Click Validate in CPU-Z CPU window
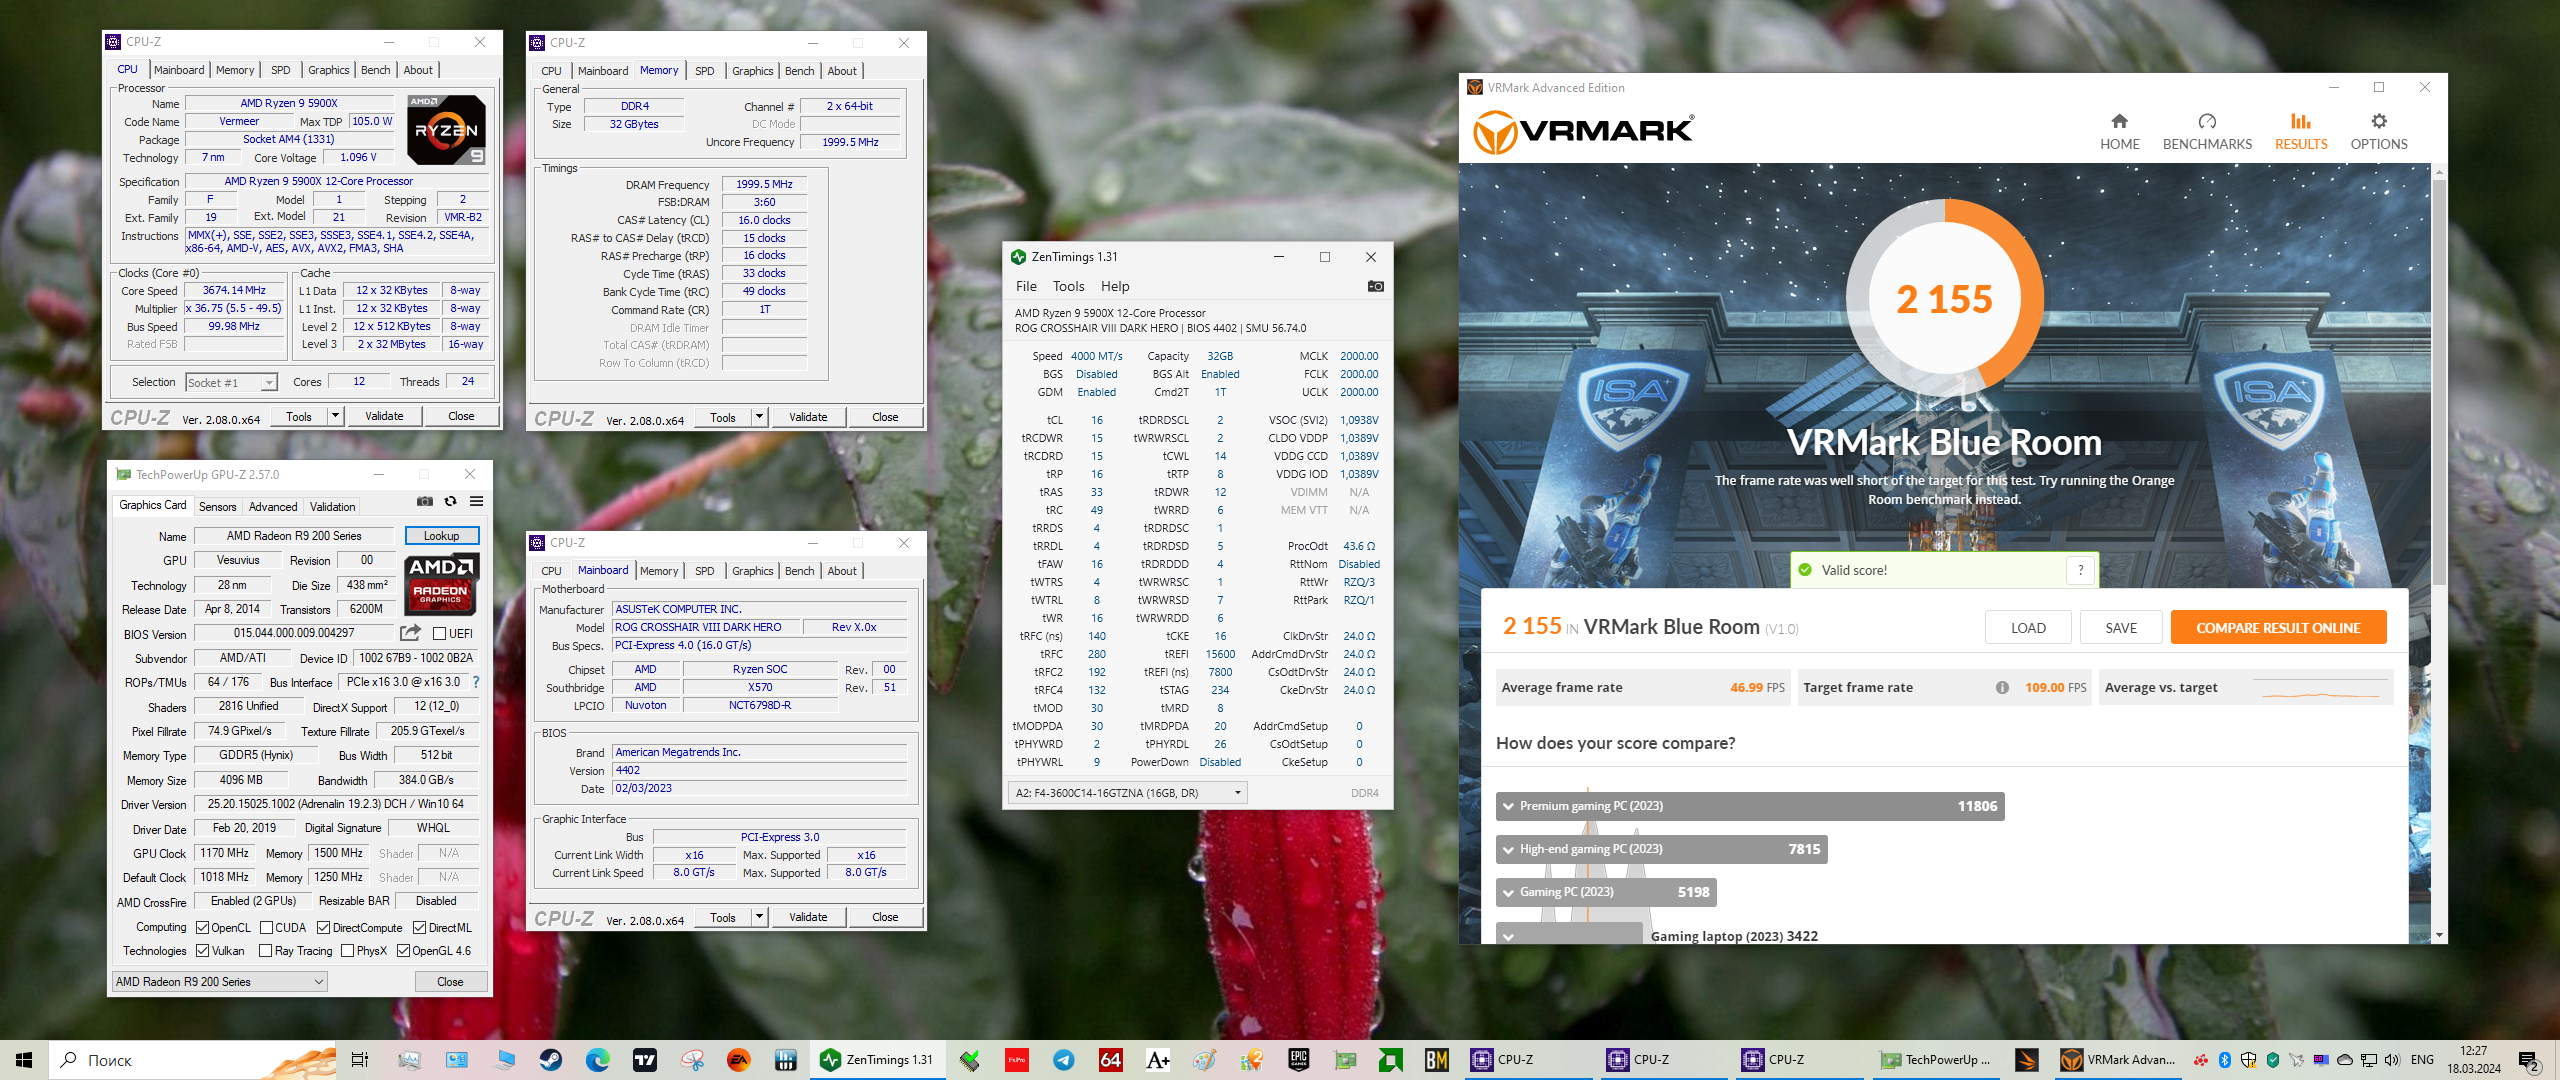This screenshot has width=2560, height=1080. (x=384, y=416)
